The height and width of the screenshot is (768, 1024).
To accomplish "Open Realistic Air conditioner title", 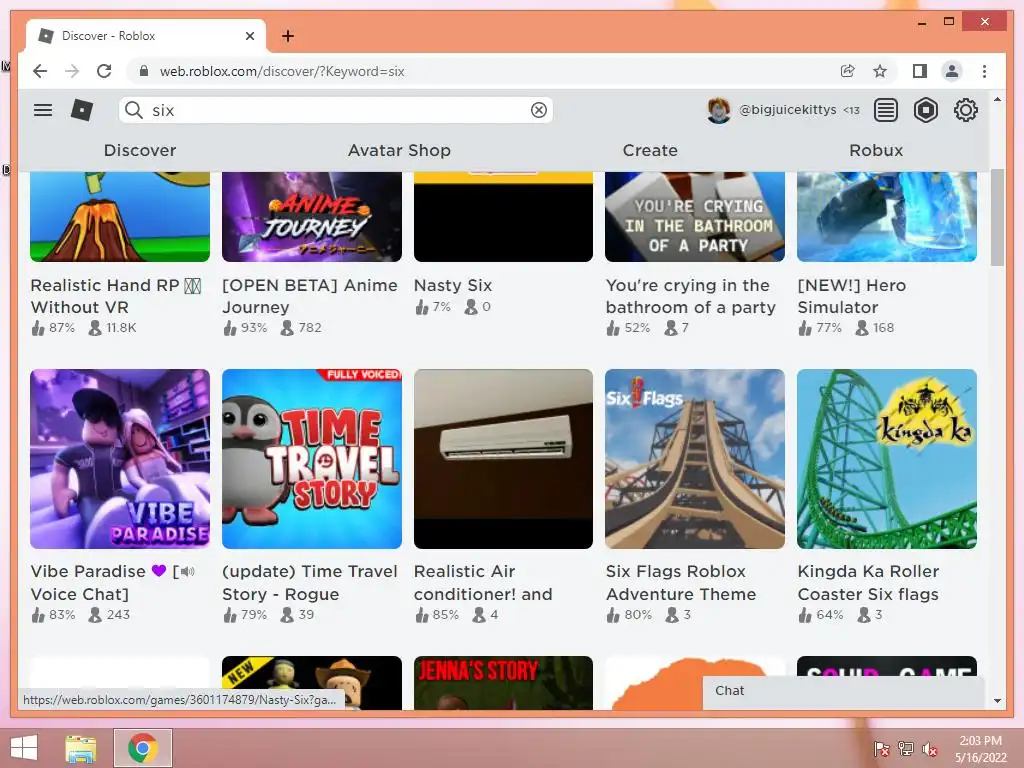I will pyautogui.click(x=483, y=583).
